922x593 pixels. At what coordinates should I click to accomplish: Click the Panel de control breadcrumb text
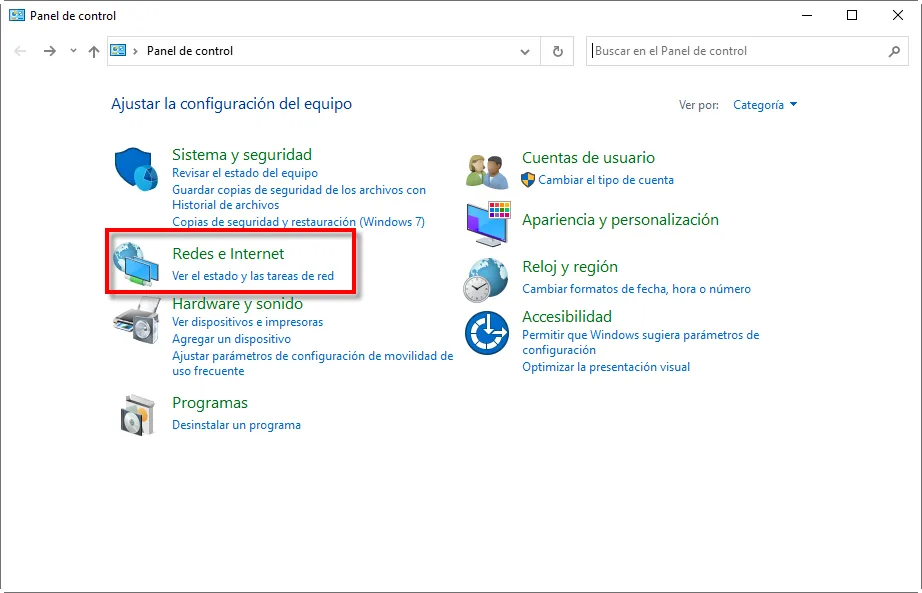click(x=190, y=51)
